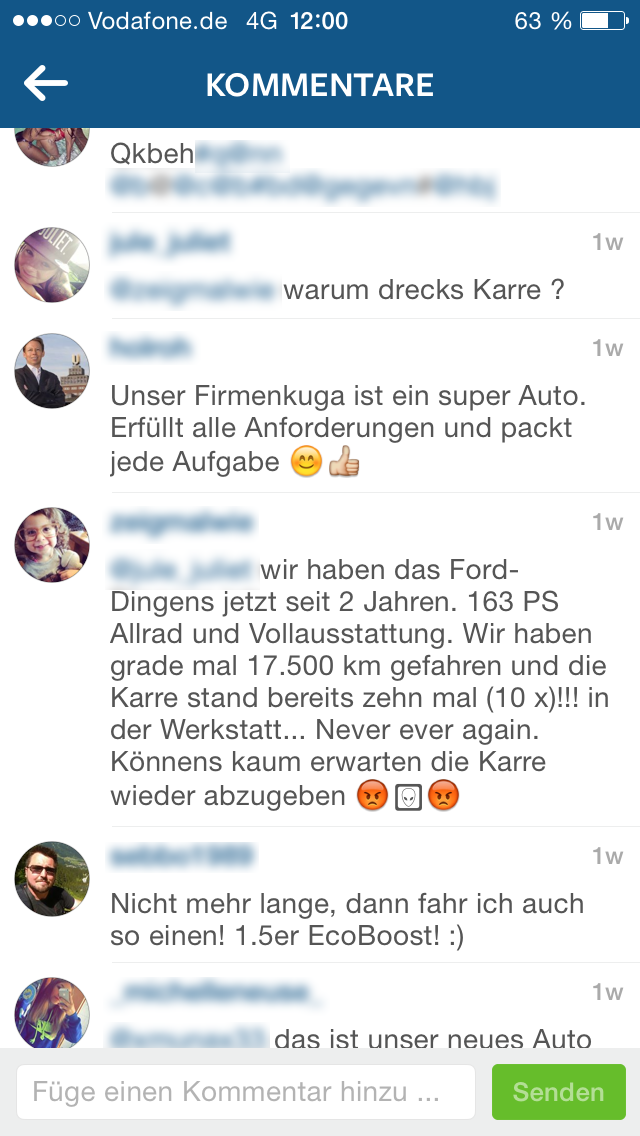Open avatar of man with sunglasses

pos(52,878)
